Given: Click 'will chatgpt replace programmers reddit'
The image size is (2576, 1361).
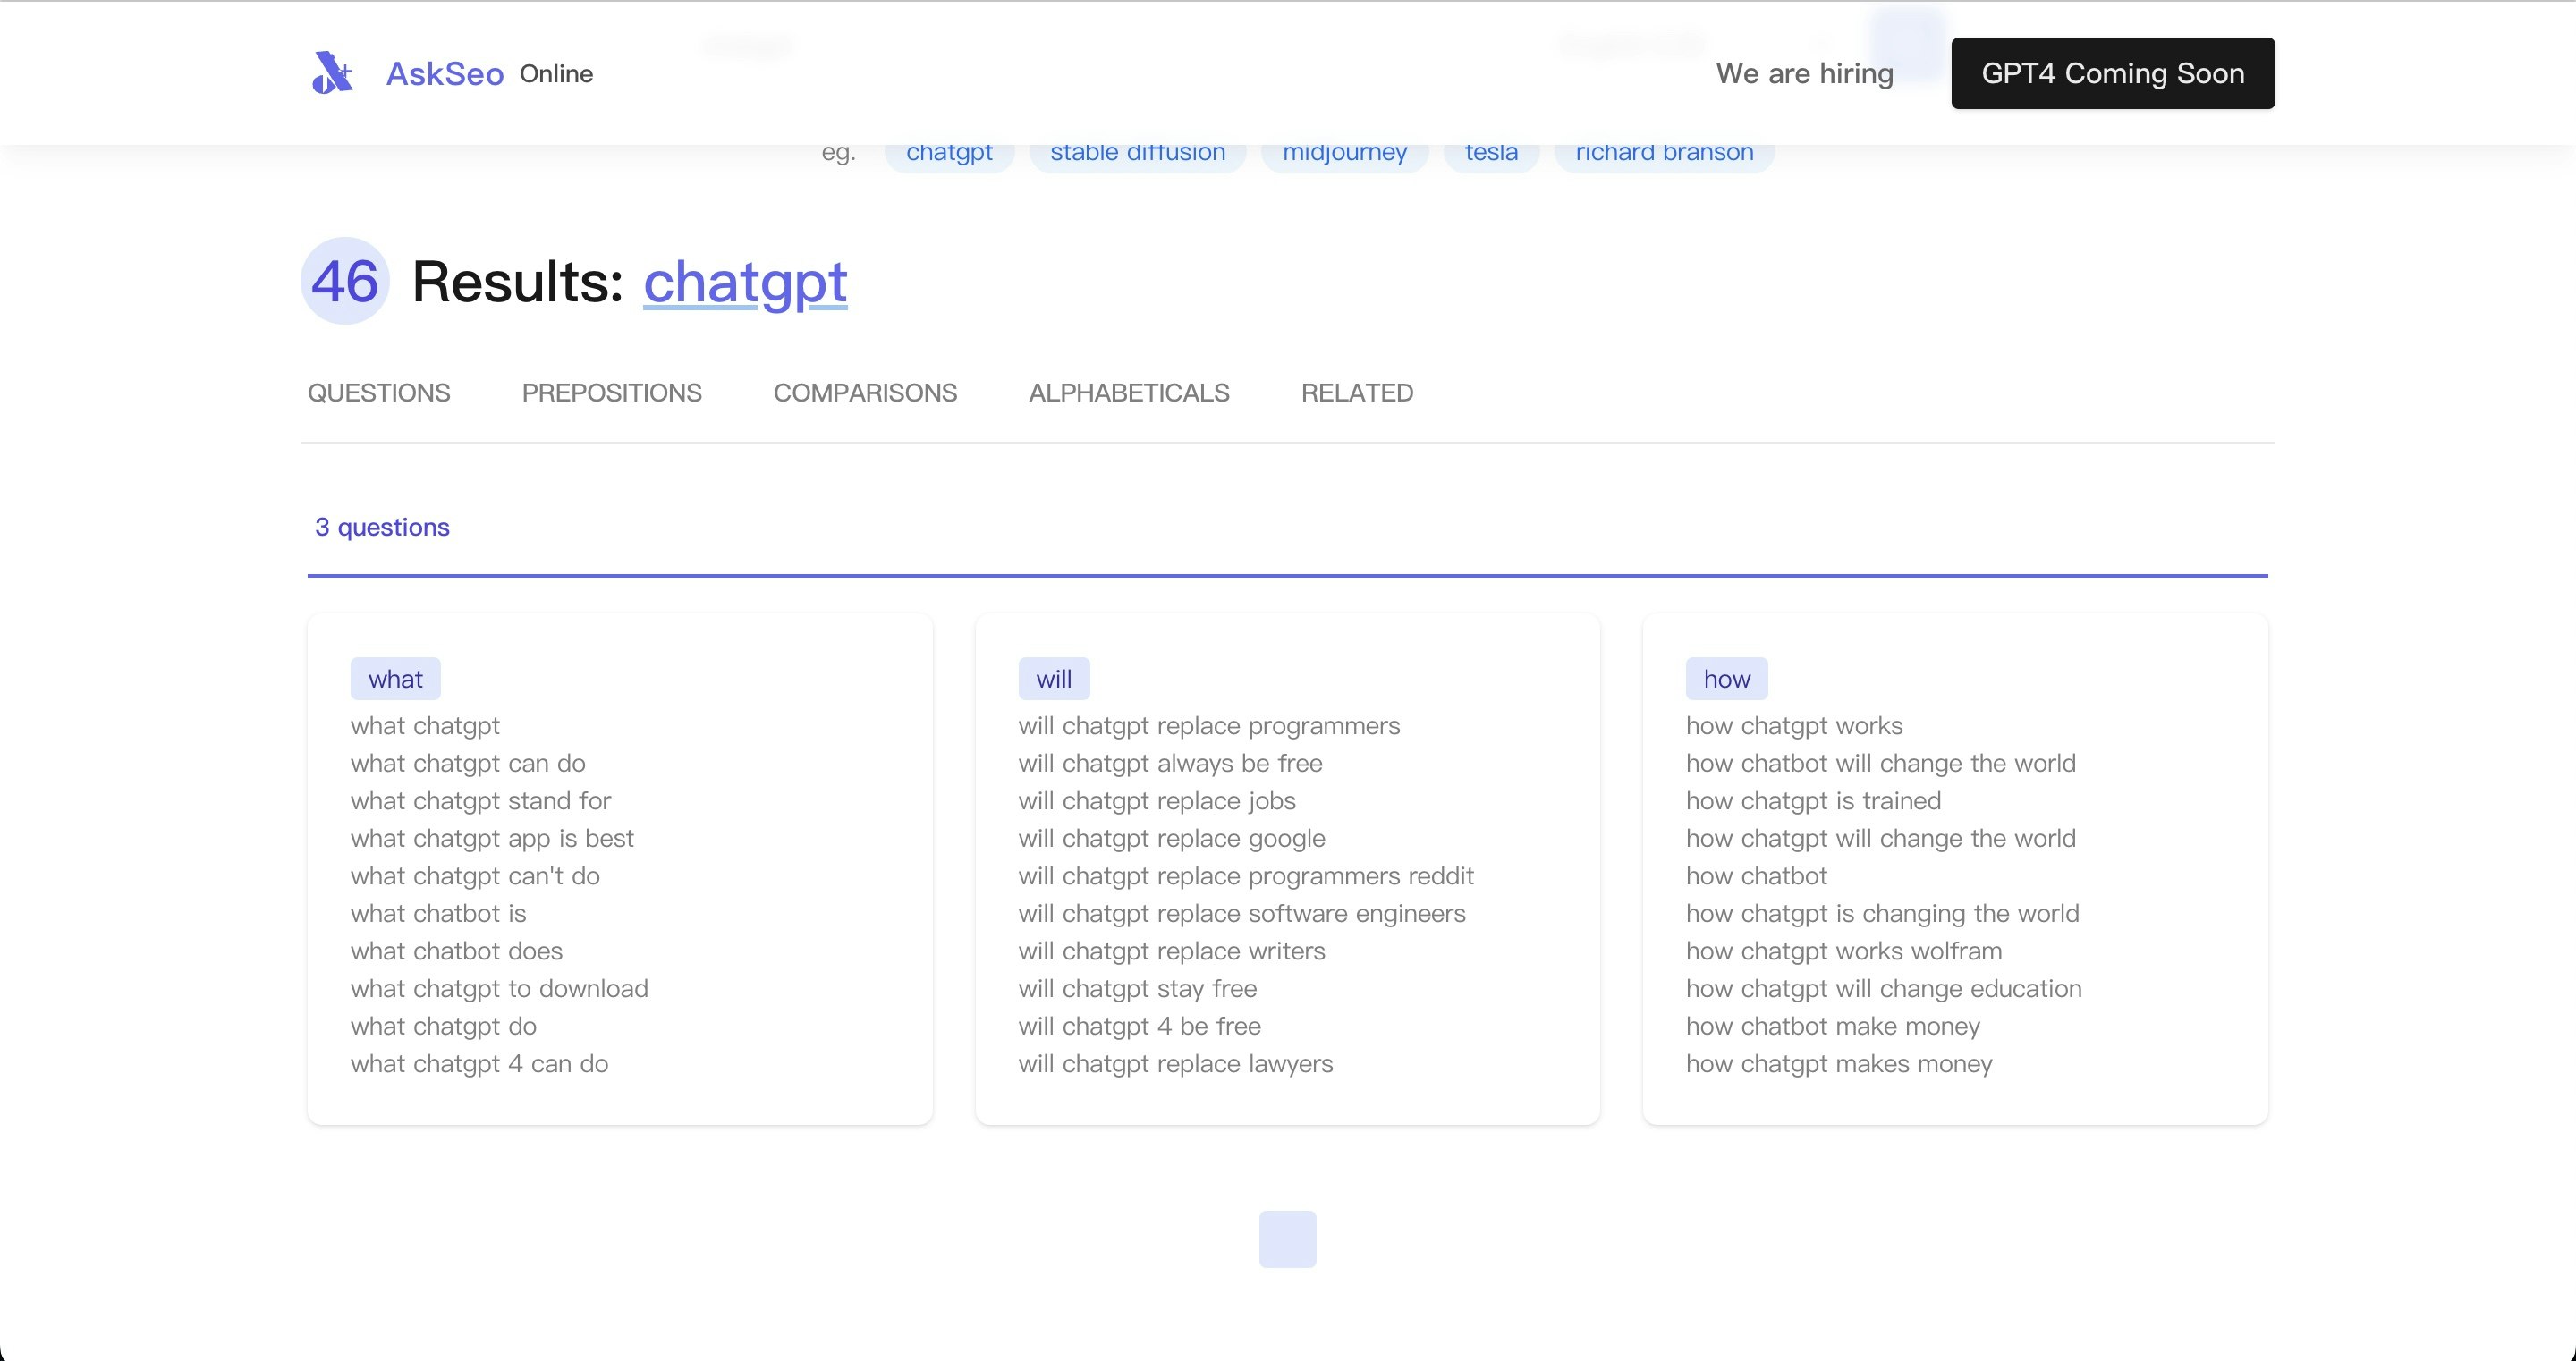Looking at the screenshot, I should [1246, 876].
